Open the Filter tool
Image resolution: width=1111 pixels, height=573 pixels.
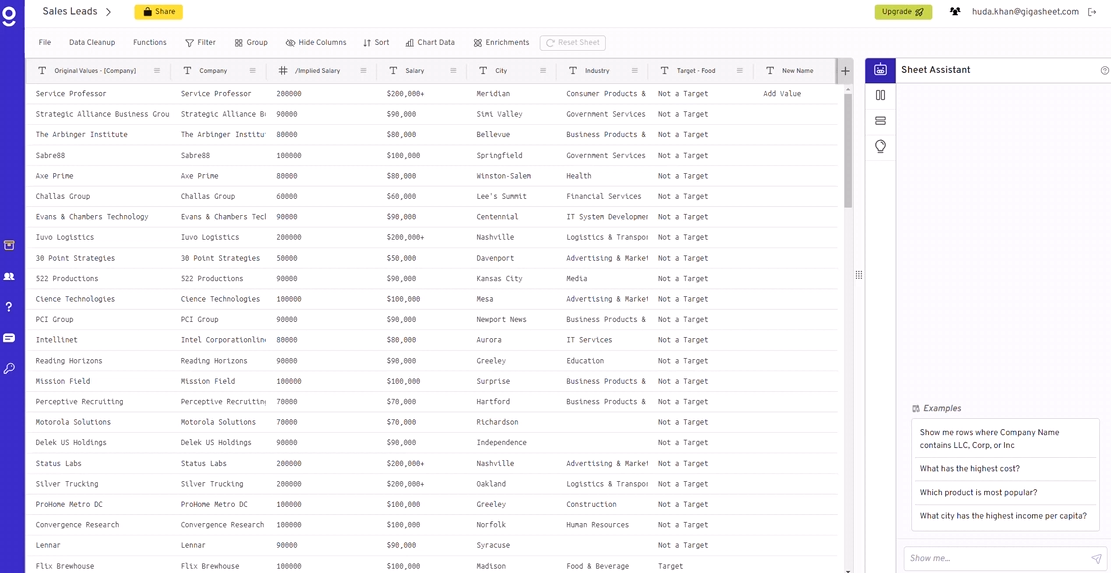[x=201, y=42]
